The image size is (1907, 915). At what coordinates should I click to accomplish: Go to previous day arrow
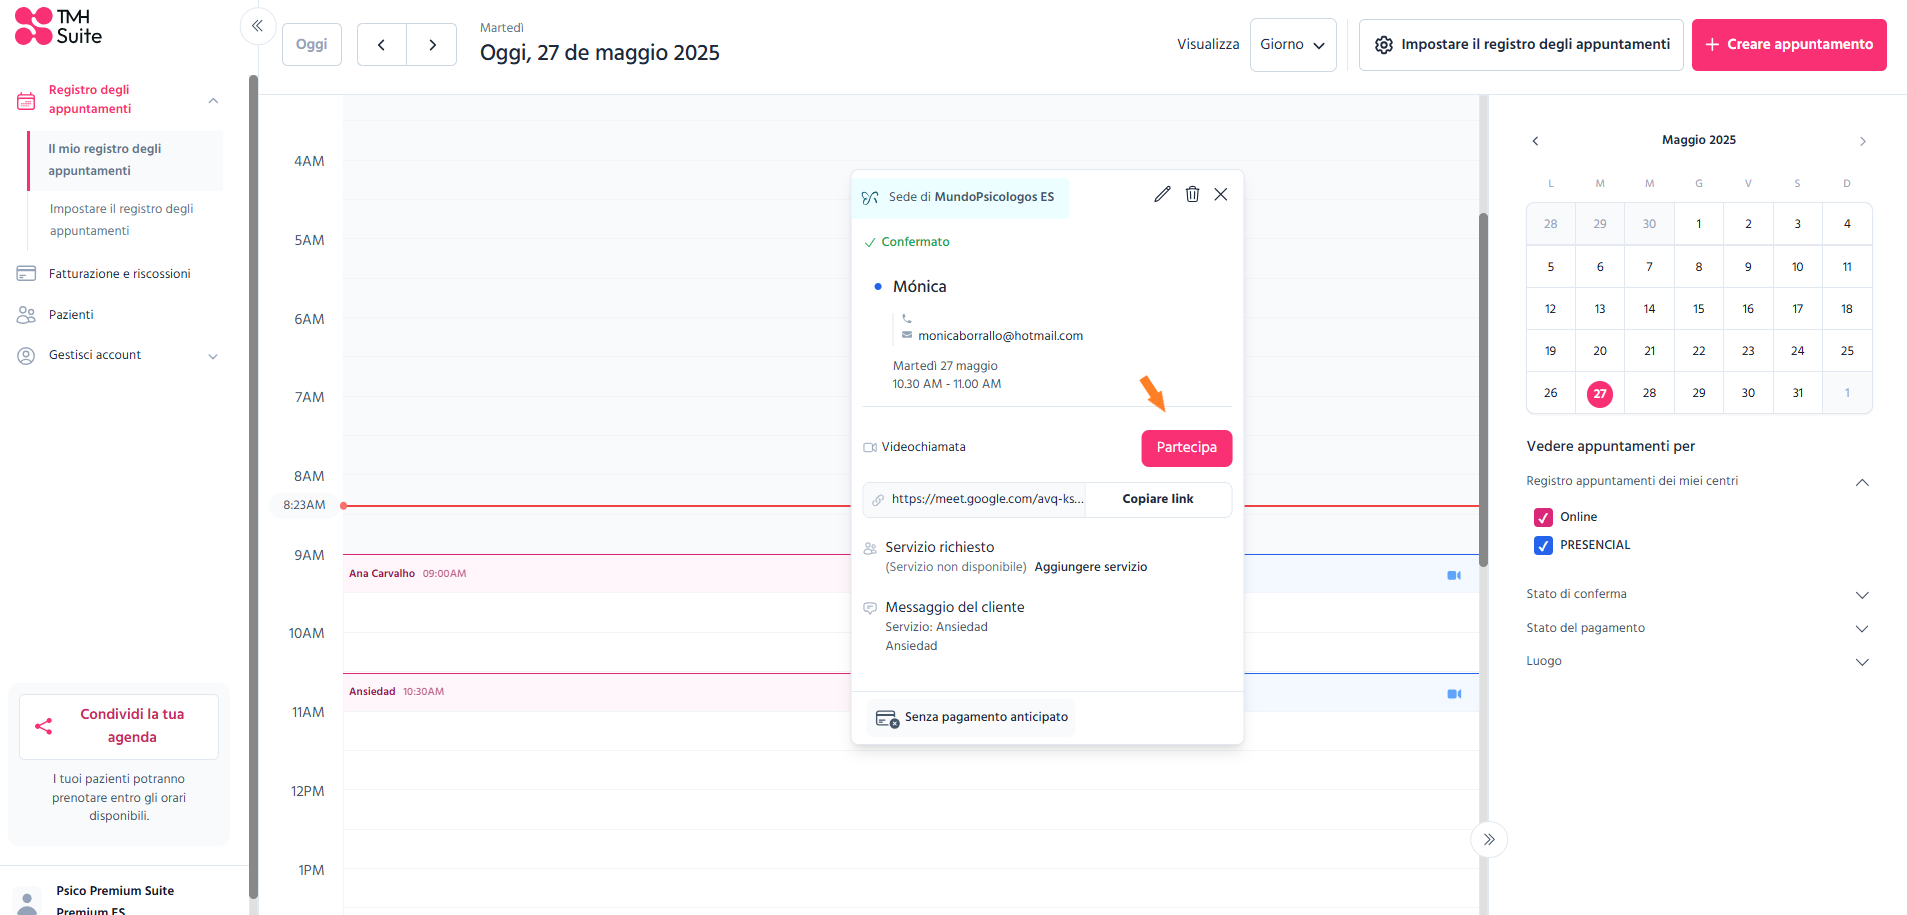[x=381, y=45]
